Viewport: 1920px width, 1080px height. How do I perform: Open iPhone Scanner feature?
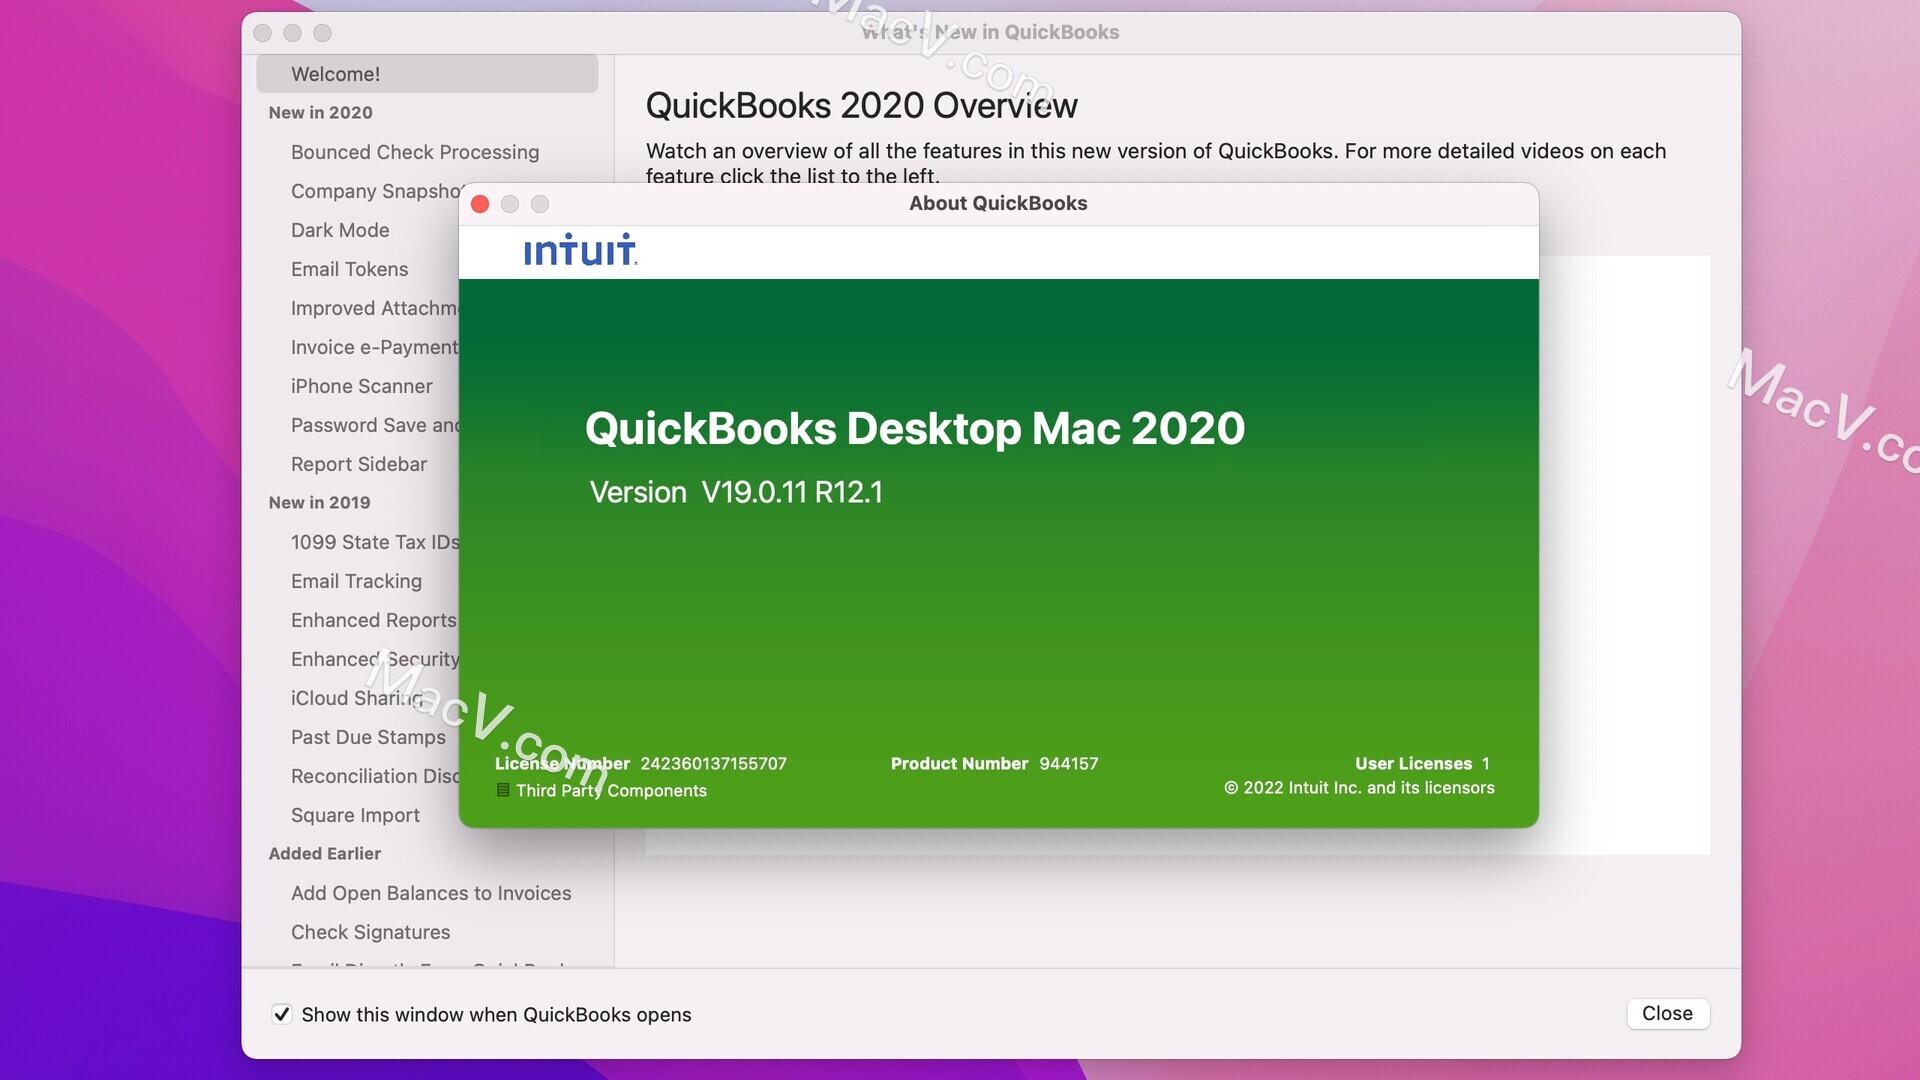coord(361,386)
